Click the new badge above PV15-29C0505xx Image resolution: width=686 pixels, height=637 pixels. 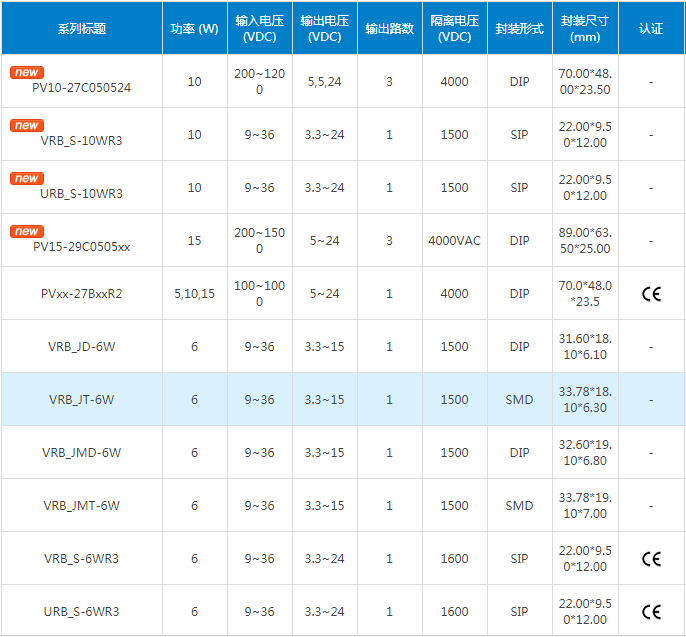[27, 232]
